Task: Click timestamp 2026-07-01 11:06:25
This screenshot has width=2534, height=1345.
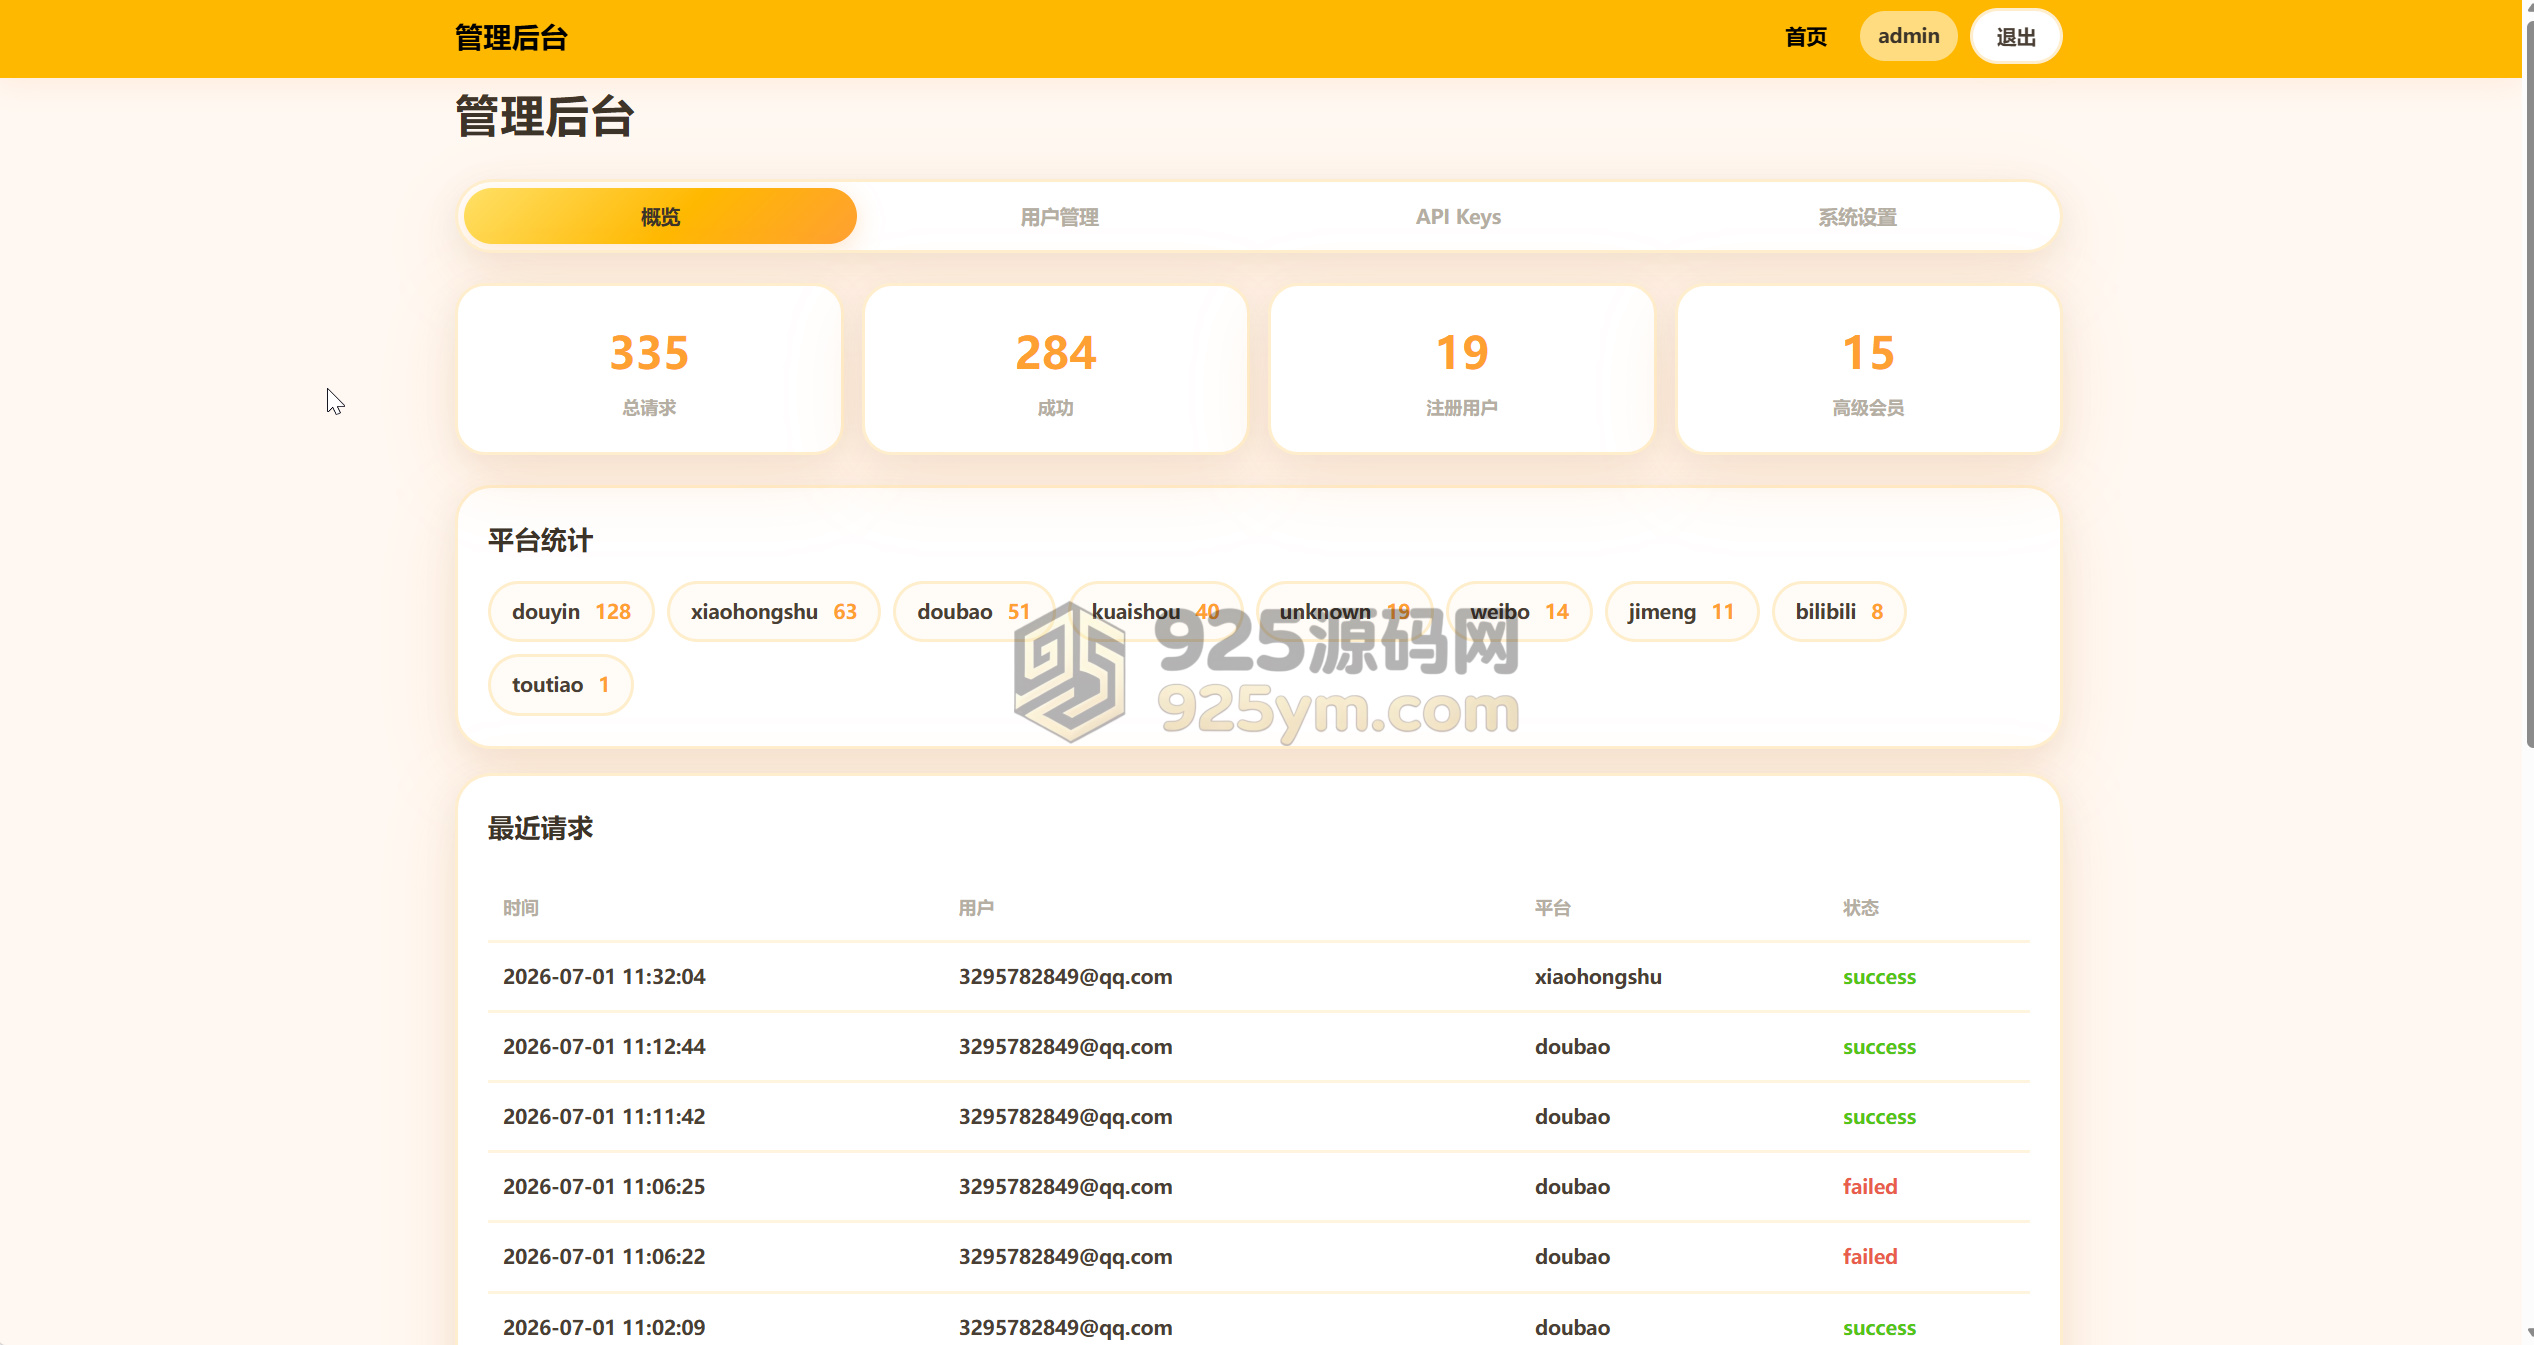Action: 604,1187
